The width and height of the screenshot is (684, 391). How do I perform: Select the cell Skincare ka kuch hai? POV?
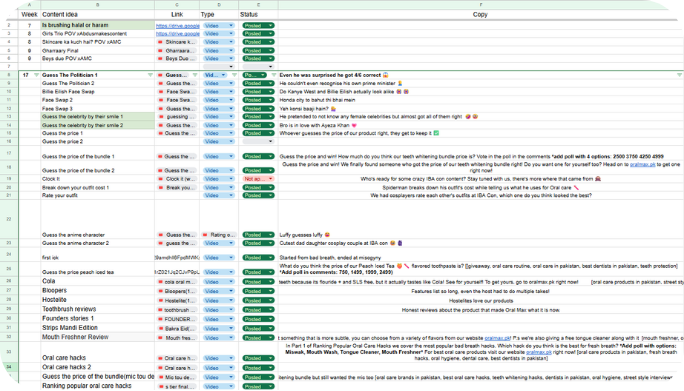[97, 42]
